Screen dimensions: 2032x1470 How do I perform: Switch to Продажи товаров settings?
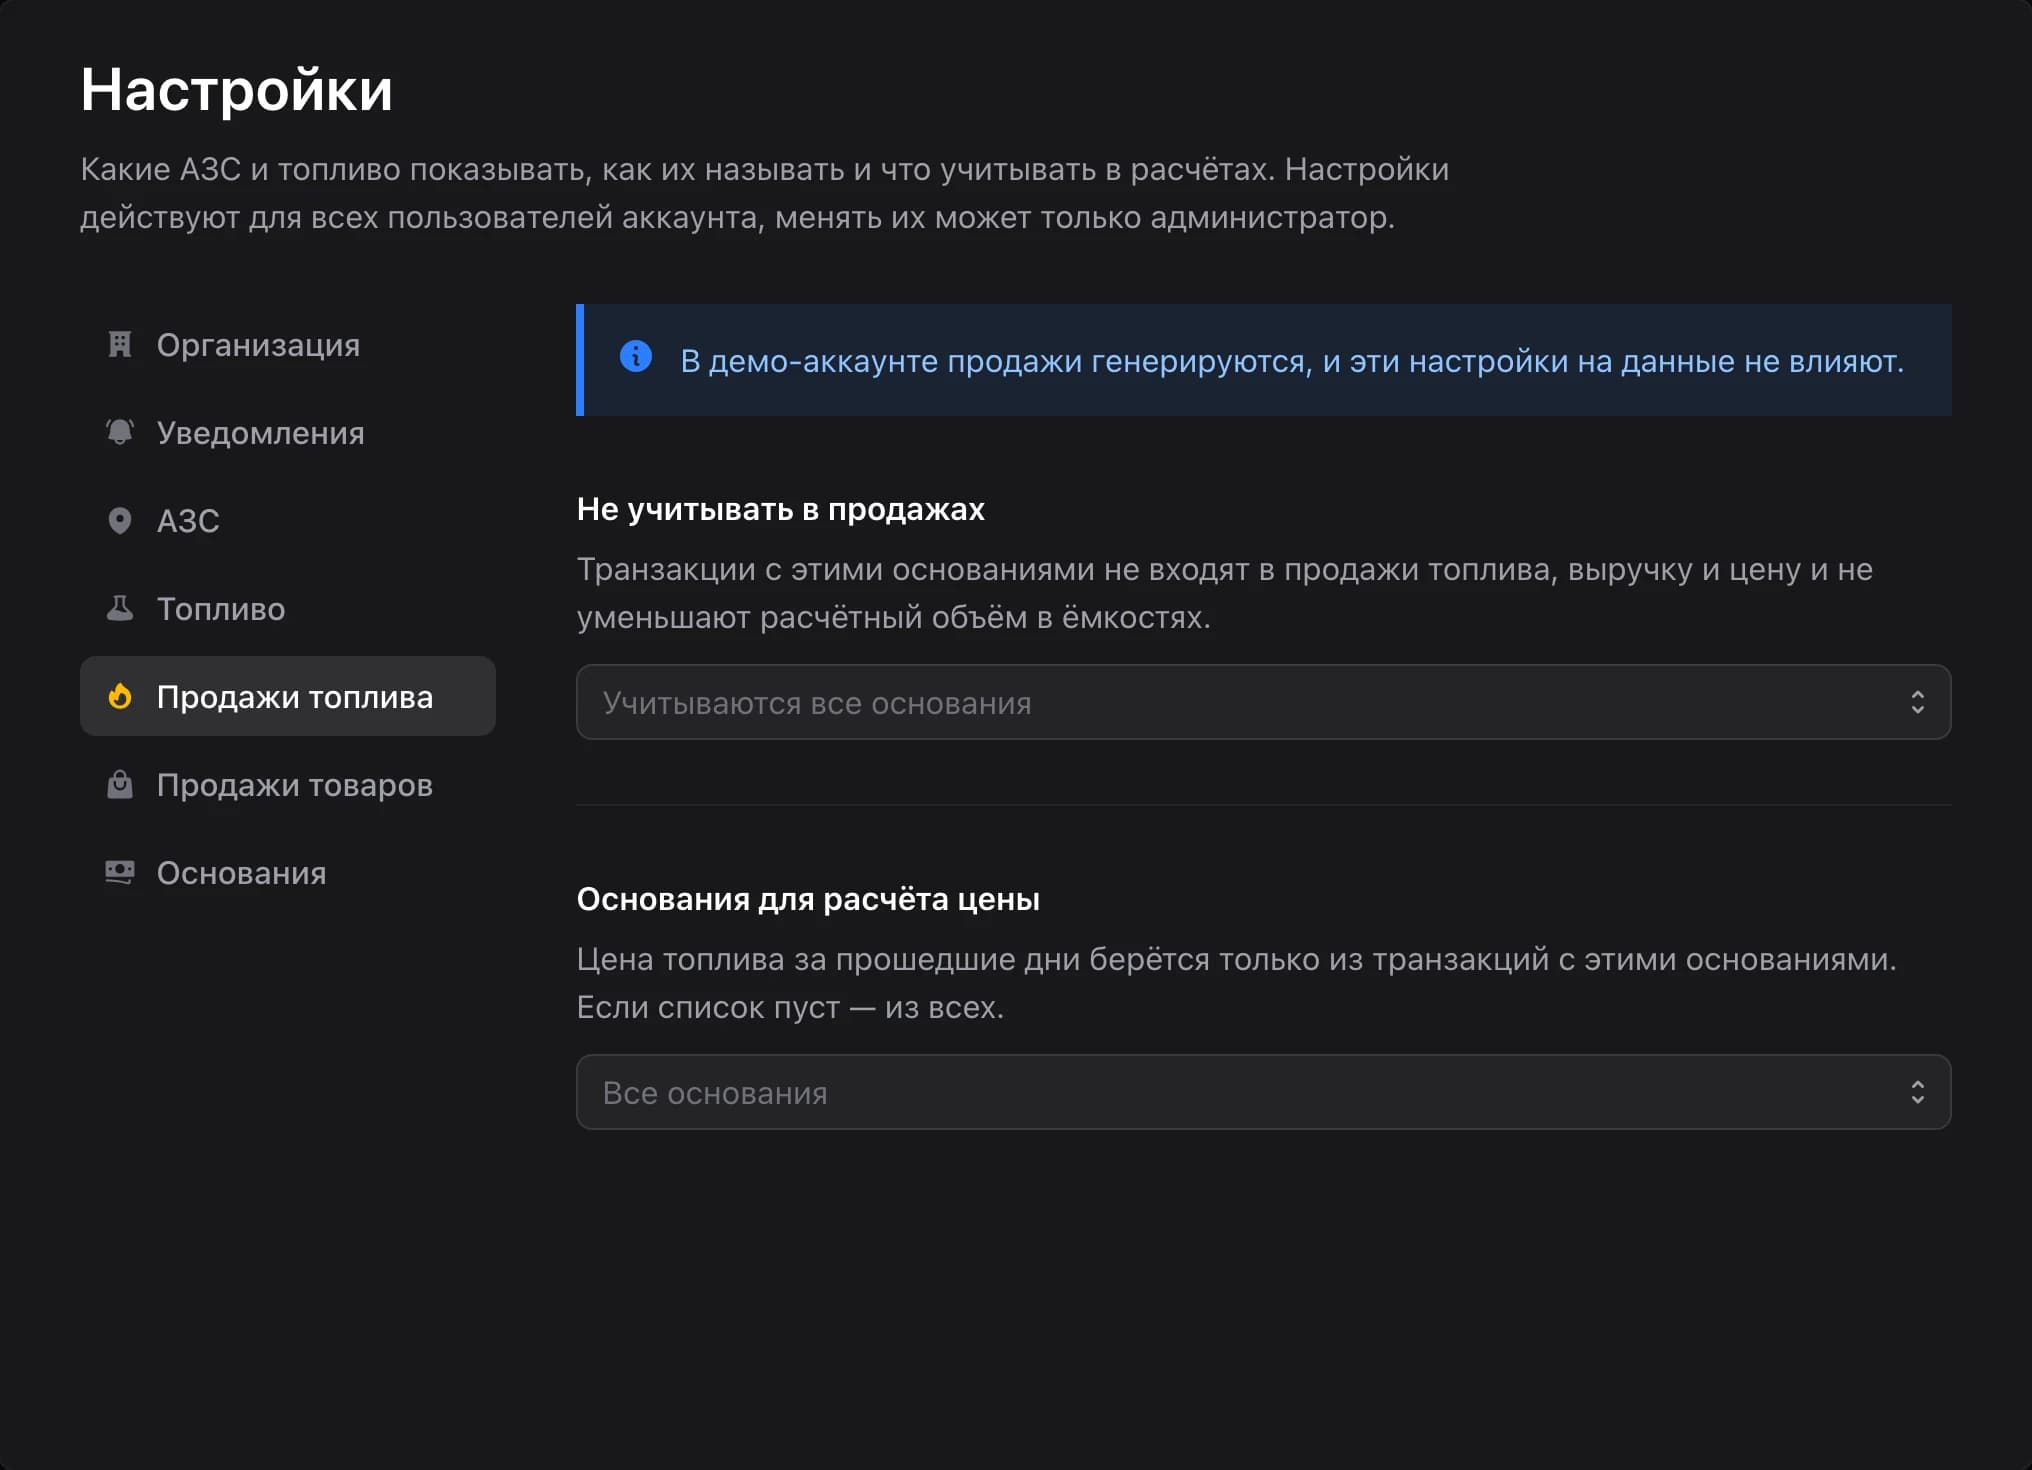[288, 785]
